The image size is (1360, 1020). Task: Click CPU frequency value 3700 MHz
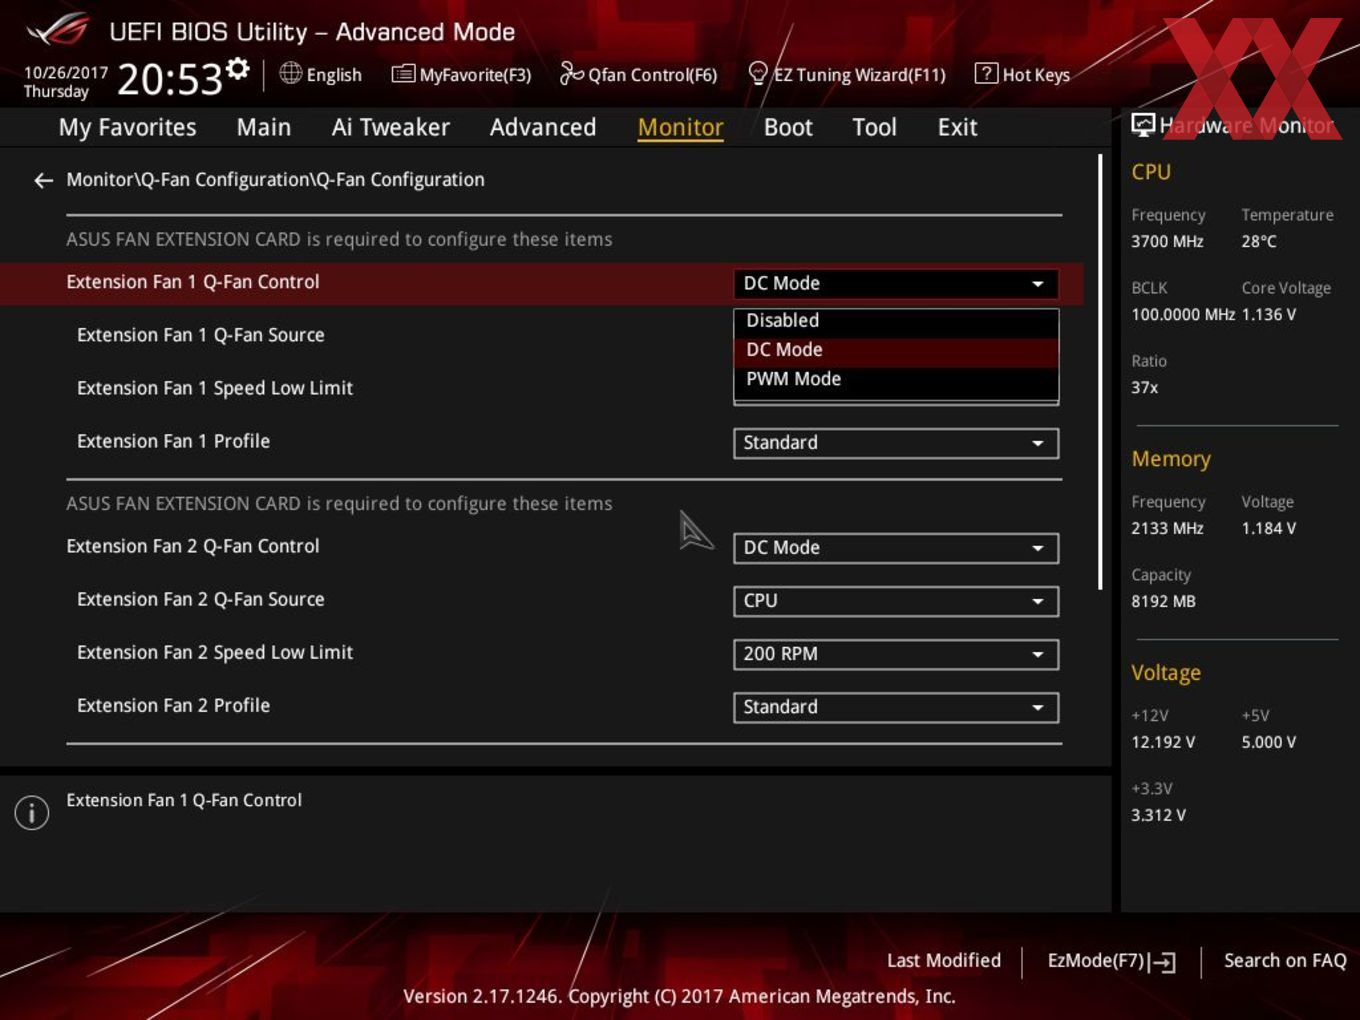(x=1167, y=241)
